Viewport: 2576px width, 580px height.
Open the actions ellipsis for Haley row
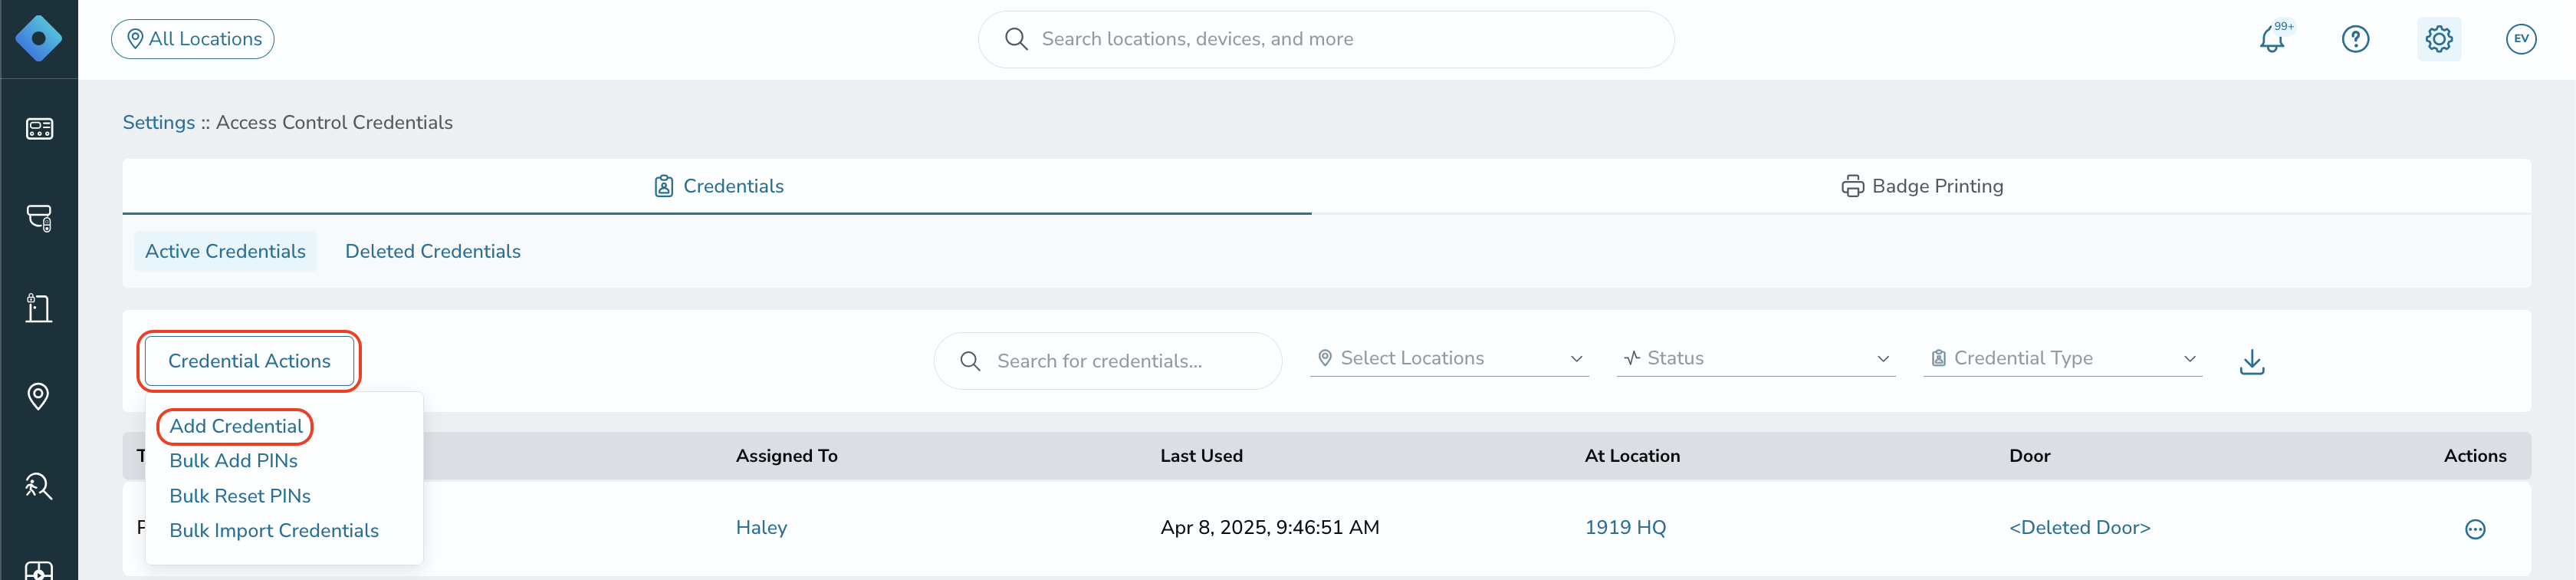tap(2475, 529)
